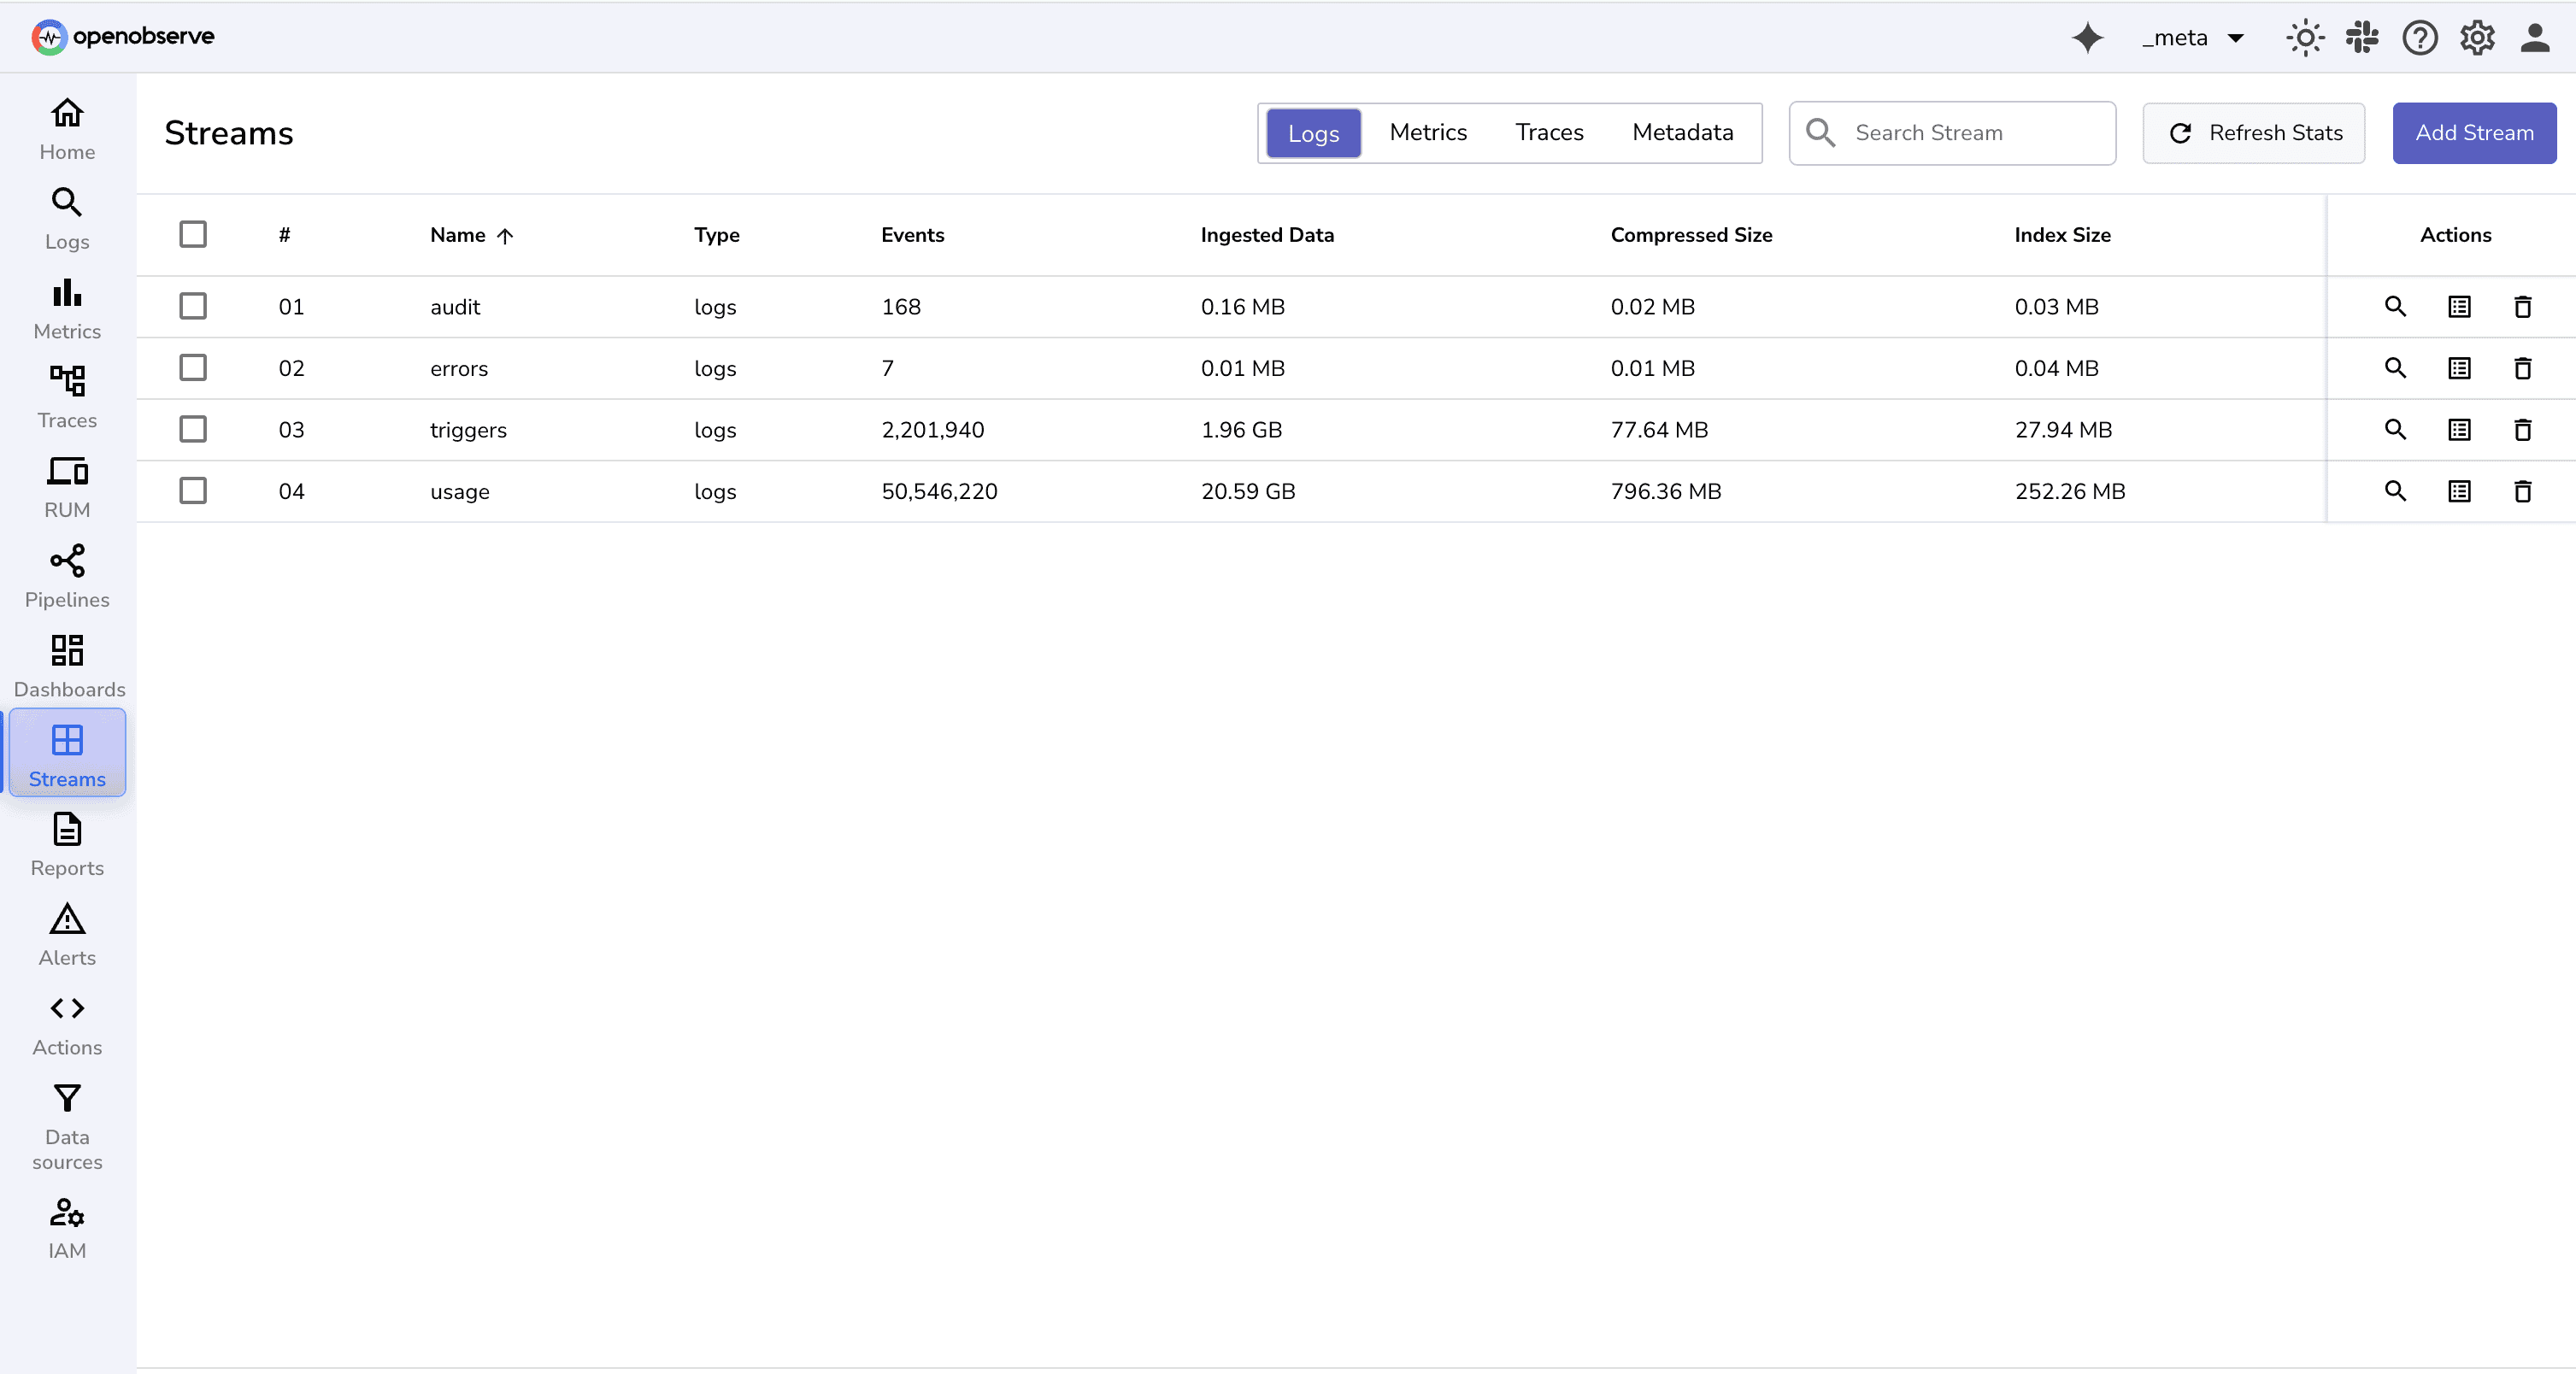This screenshot has height=1374, width=2576.
Task: Switch to the Metrics tab
Action: [x=1427, y=132]
